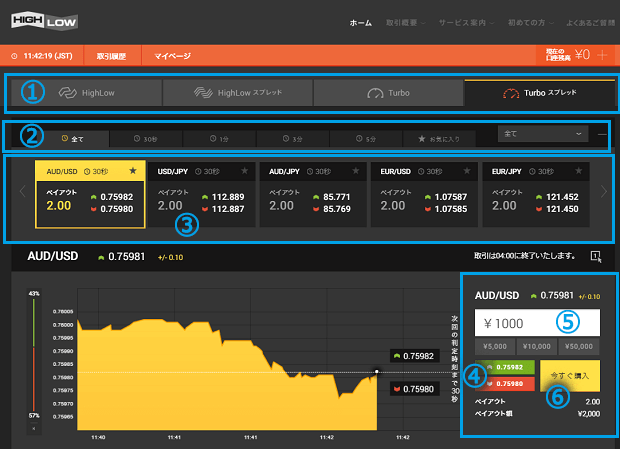Collapse the option list with minus icon
The width and height of the screenshot is (620, 449).
point(602,134)
